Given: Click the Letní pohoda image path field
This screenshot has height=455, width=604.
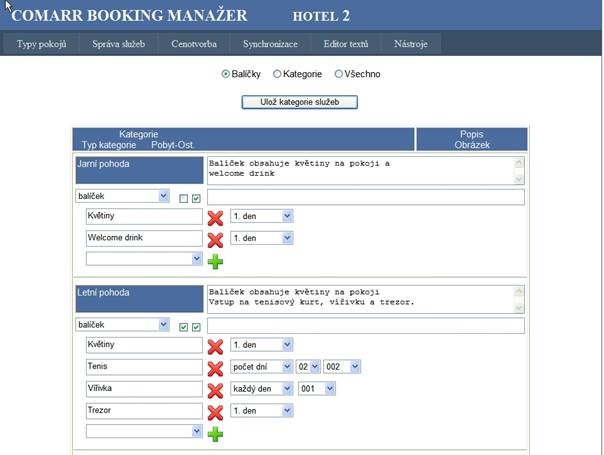Looking at the screenshot, I should tap(366, 326).
